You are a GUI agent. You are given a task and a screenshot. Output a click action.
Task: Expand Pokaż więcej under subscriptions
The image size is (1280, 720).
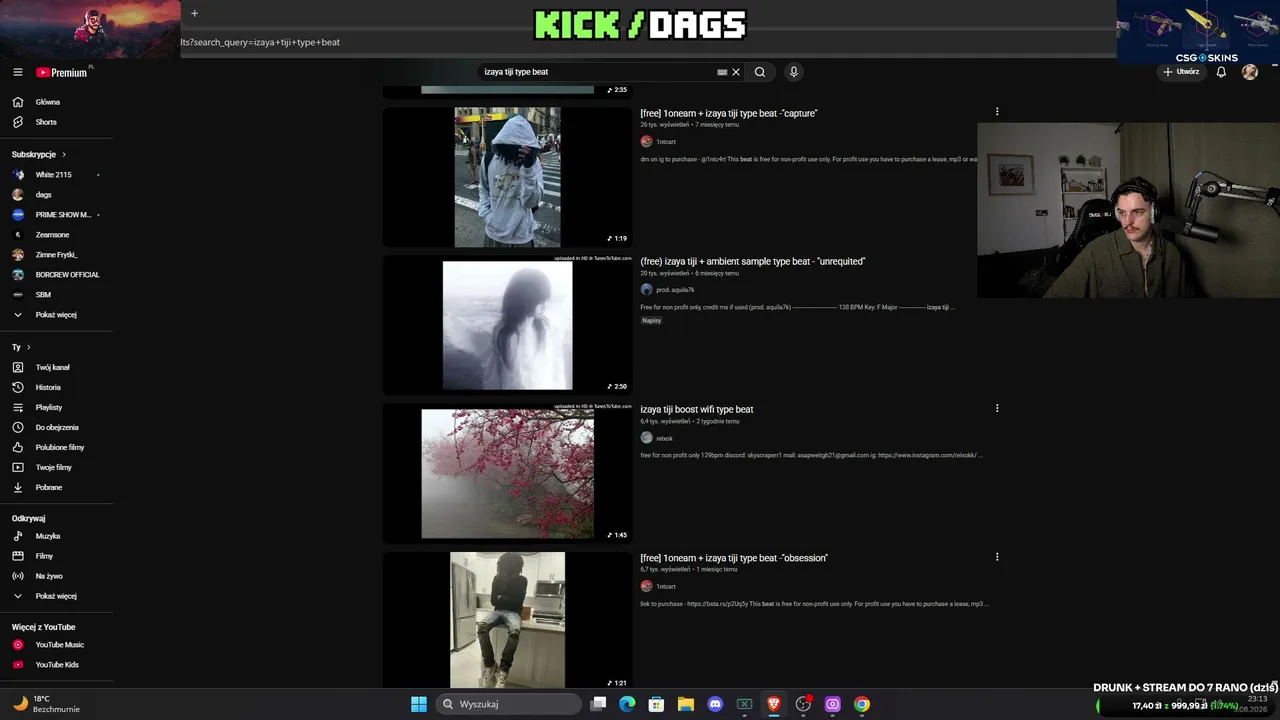click(55, 315)
